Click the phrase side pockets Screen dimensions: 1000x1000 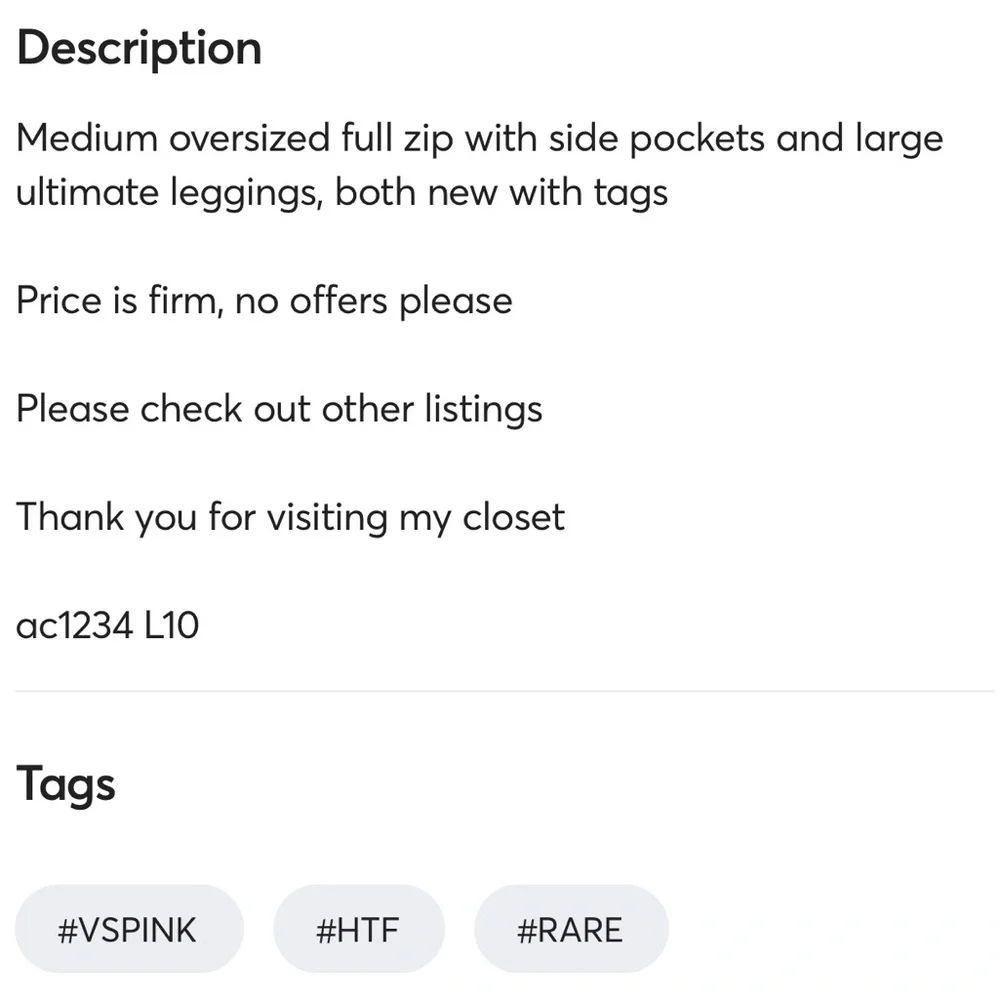[650, 138]
